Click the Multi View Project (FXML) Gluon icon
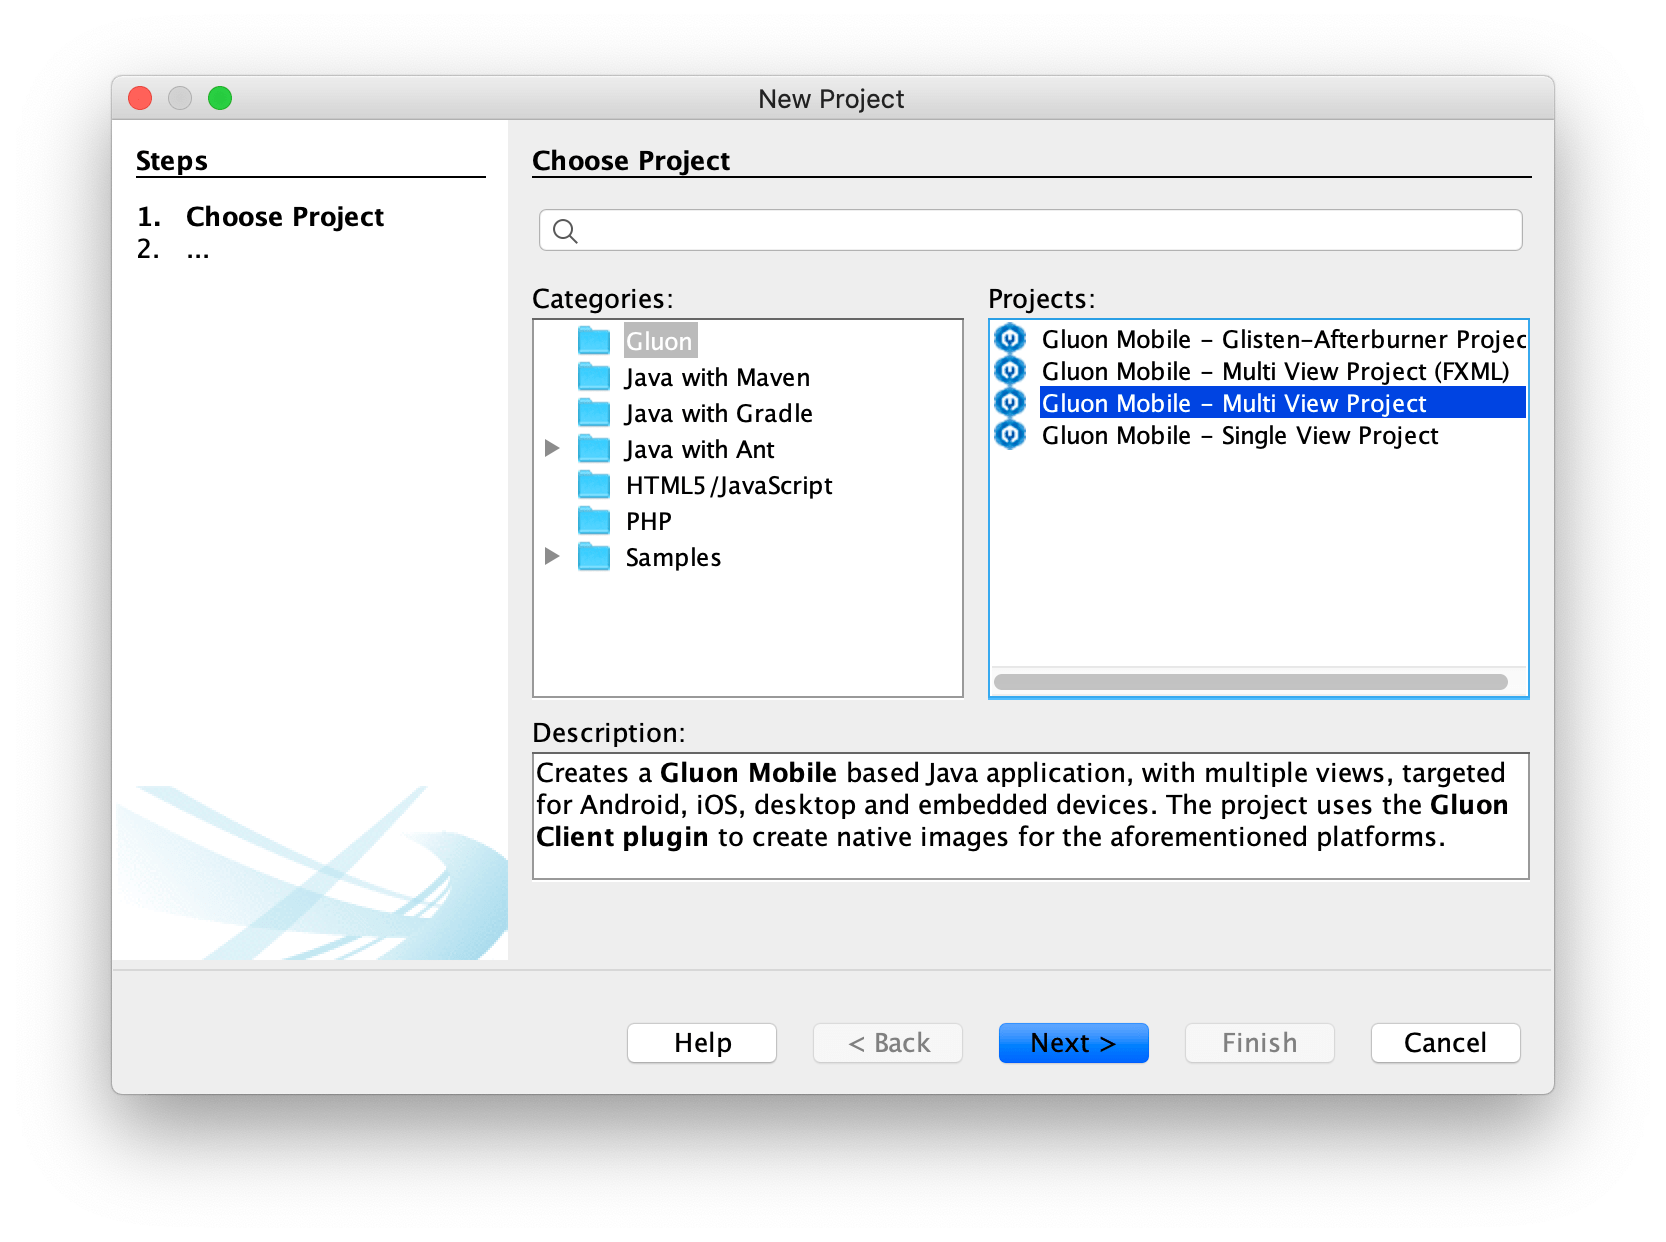The image size is (1666, 1242). point(1010,371)
